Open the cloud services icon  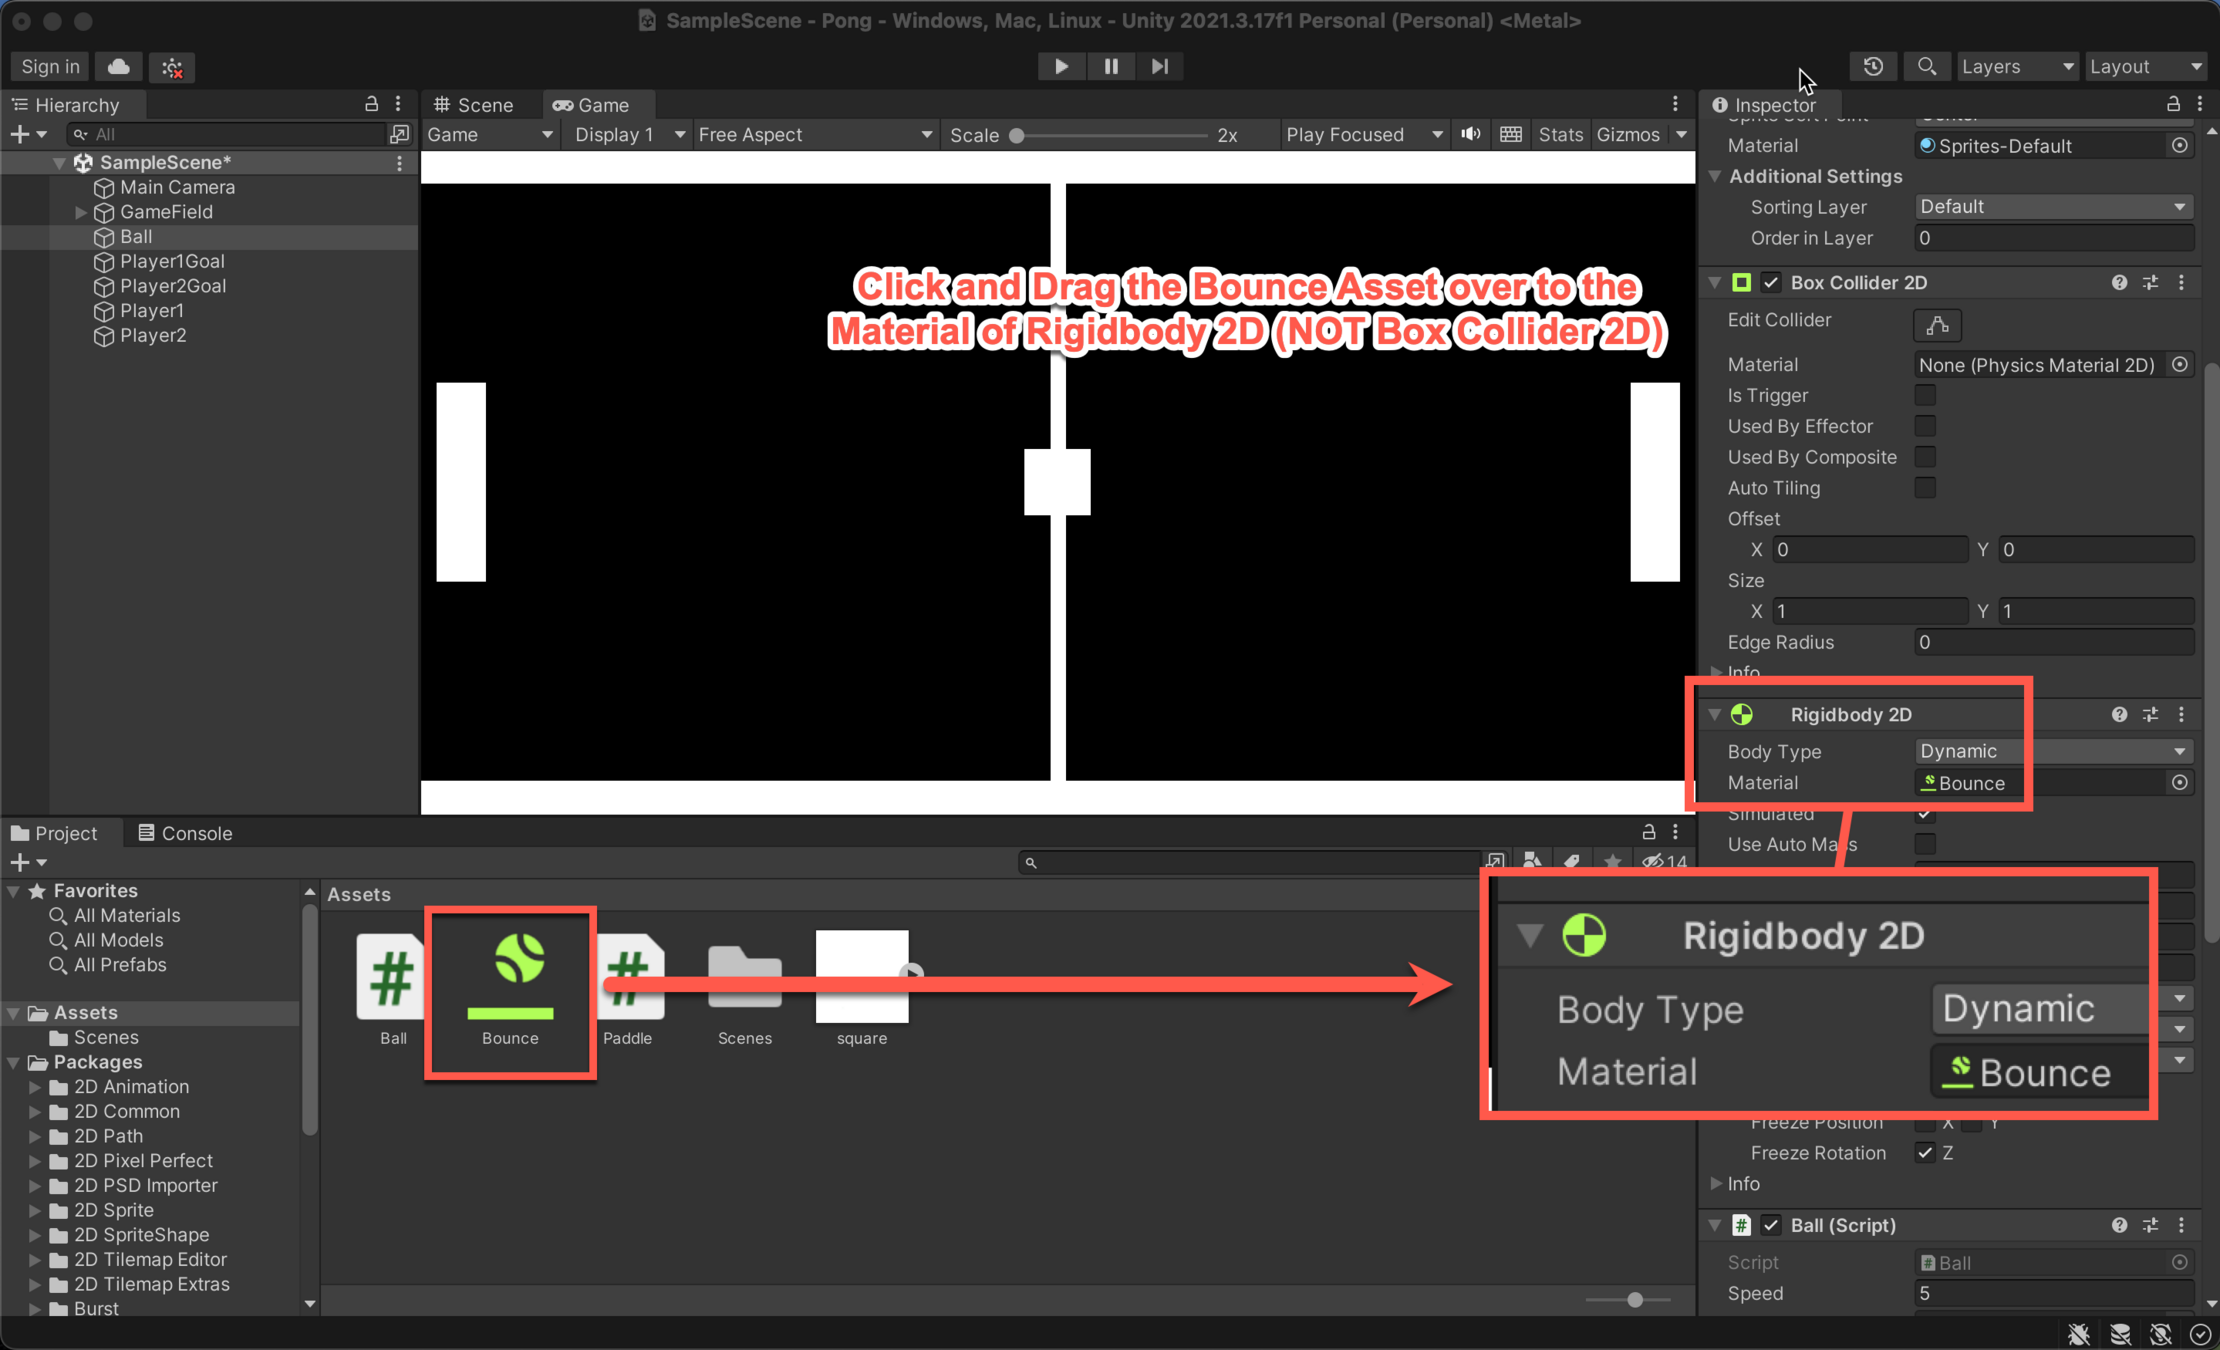click(118, 66)
